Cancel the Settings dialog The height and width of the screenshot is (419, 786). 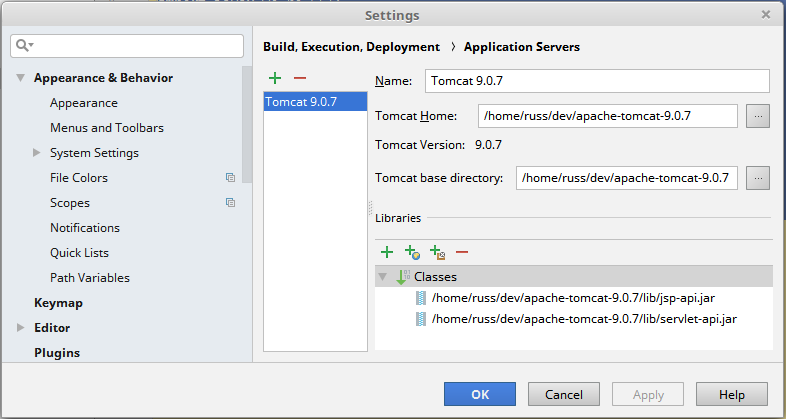[x=563, y=394]
